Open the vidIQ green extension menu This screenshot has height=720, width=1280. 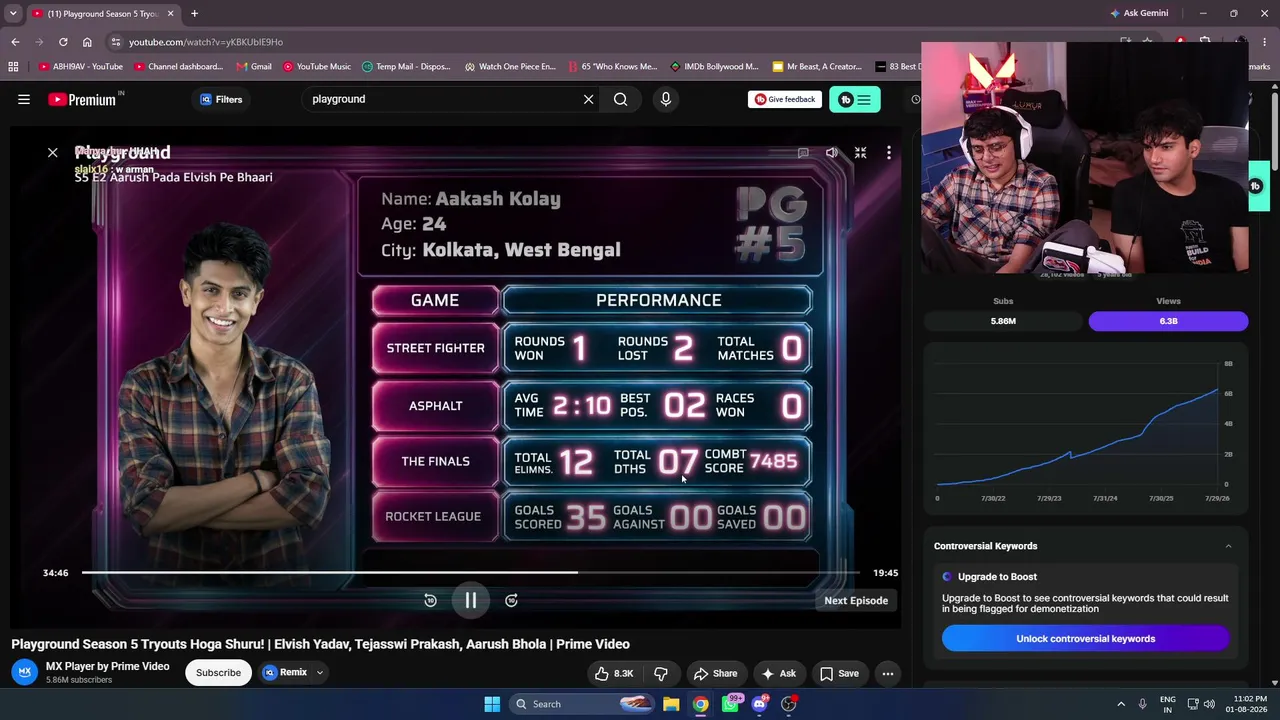click(x=855, y=99)
